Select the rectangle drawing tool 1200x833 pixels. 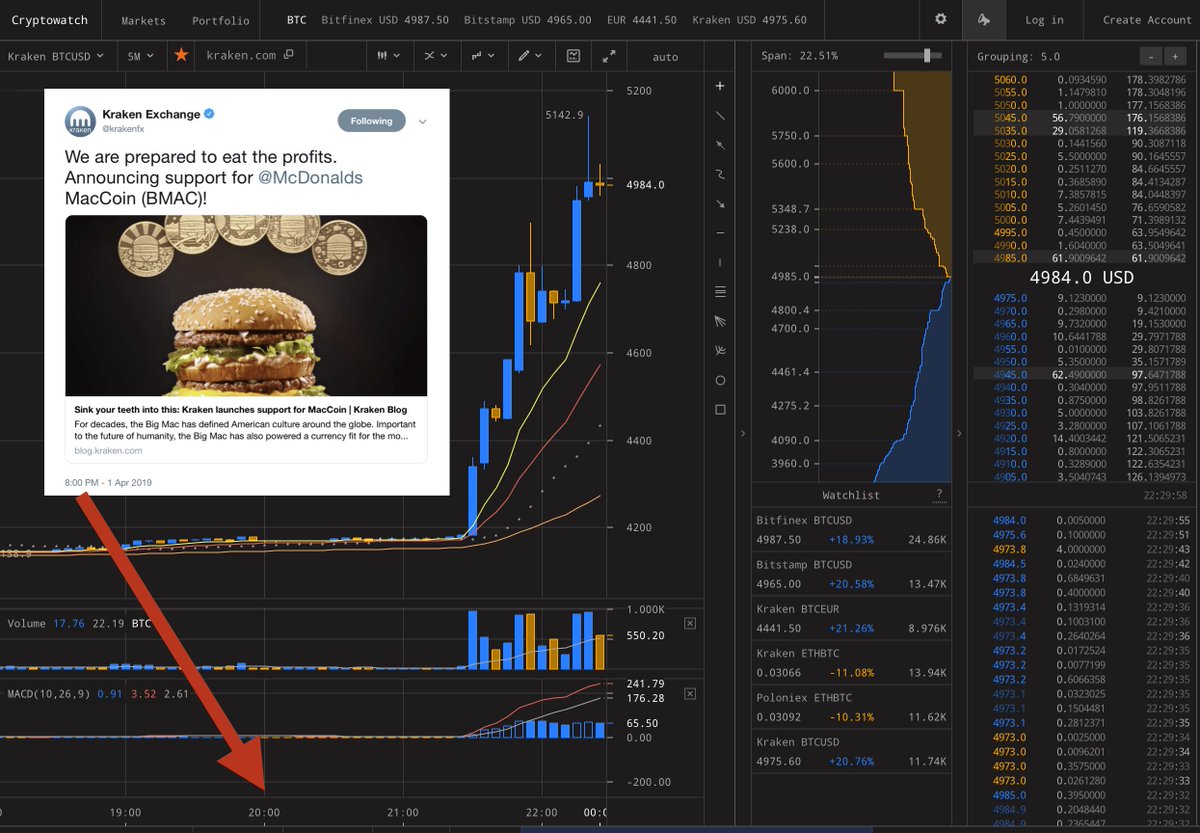pos(720,409)
